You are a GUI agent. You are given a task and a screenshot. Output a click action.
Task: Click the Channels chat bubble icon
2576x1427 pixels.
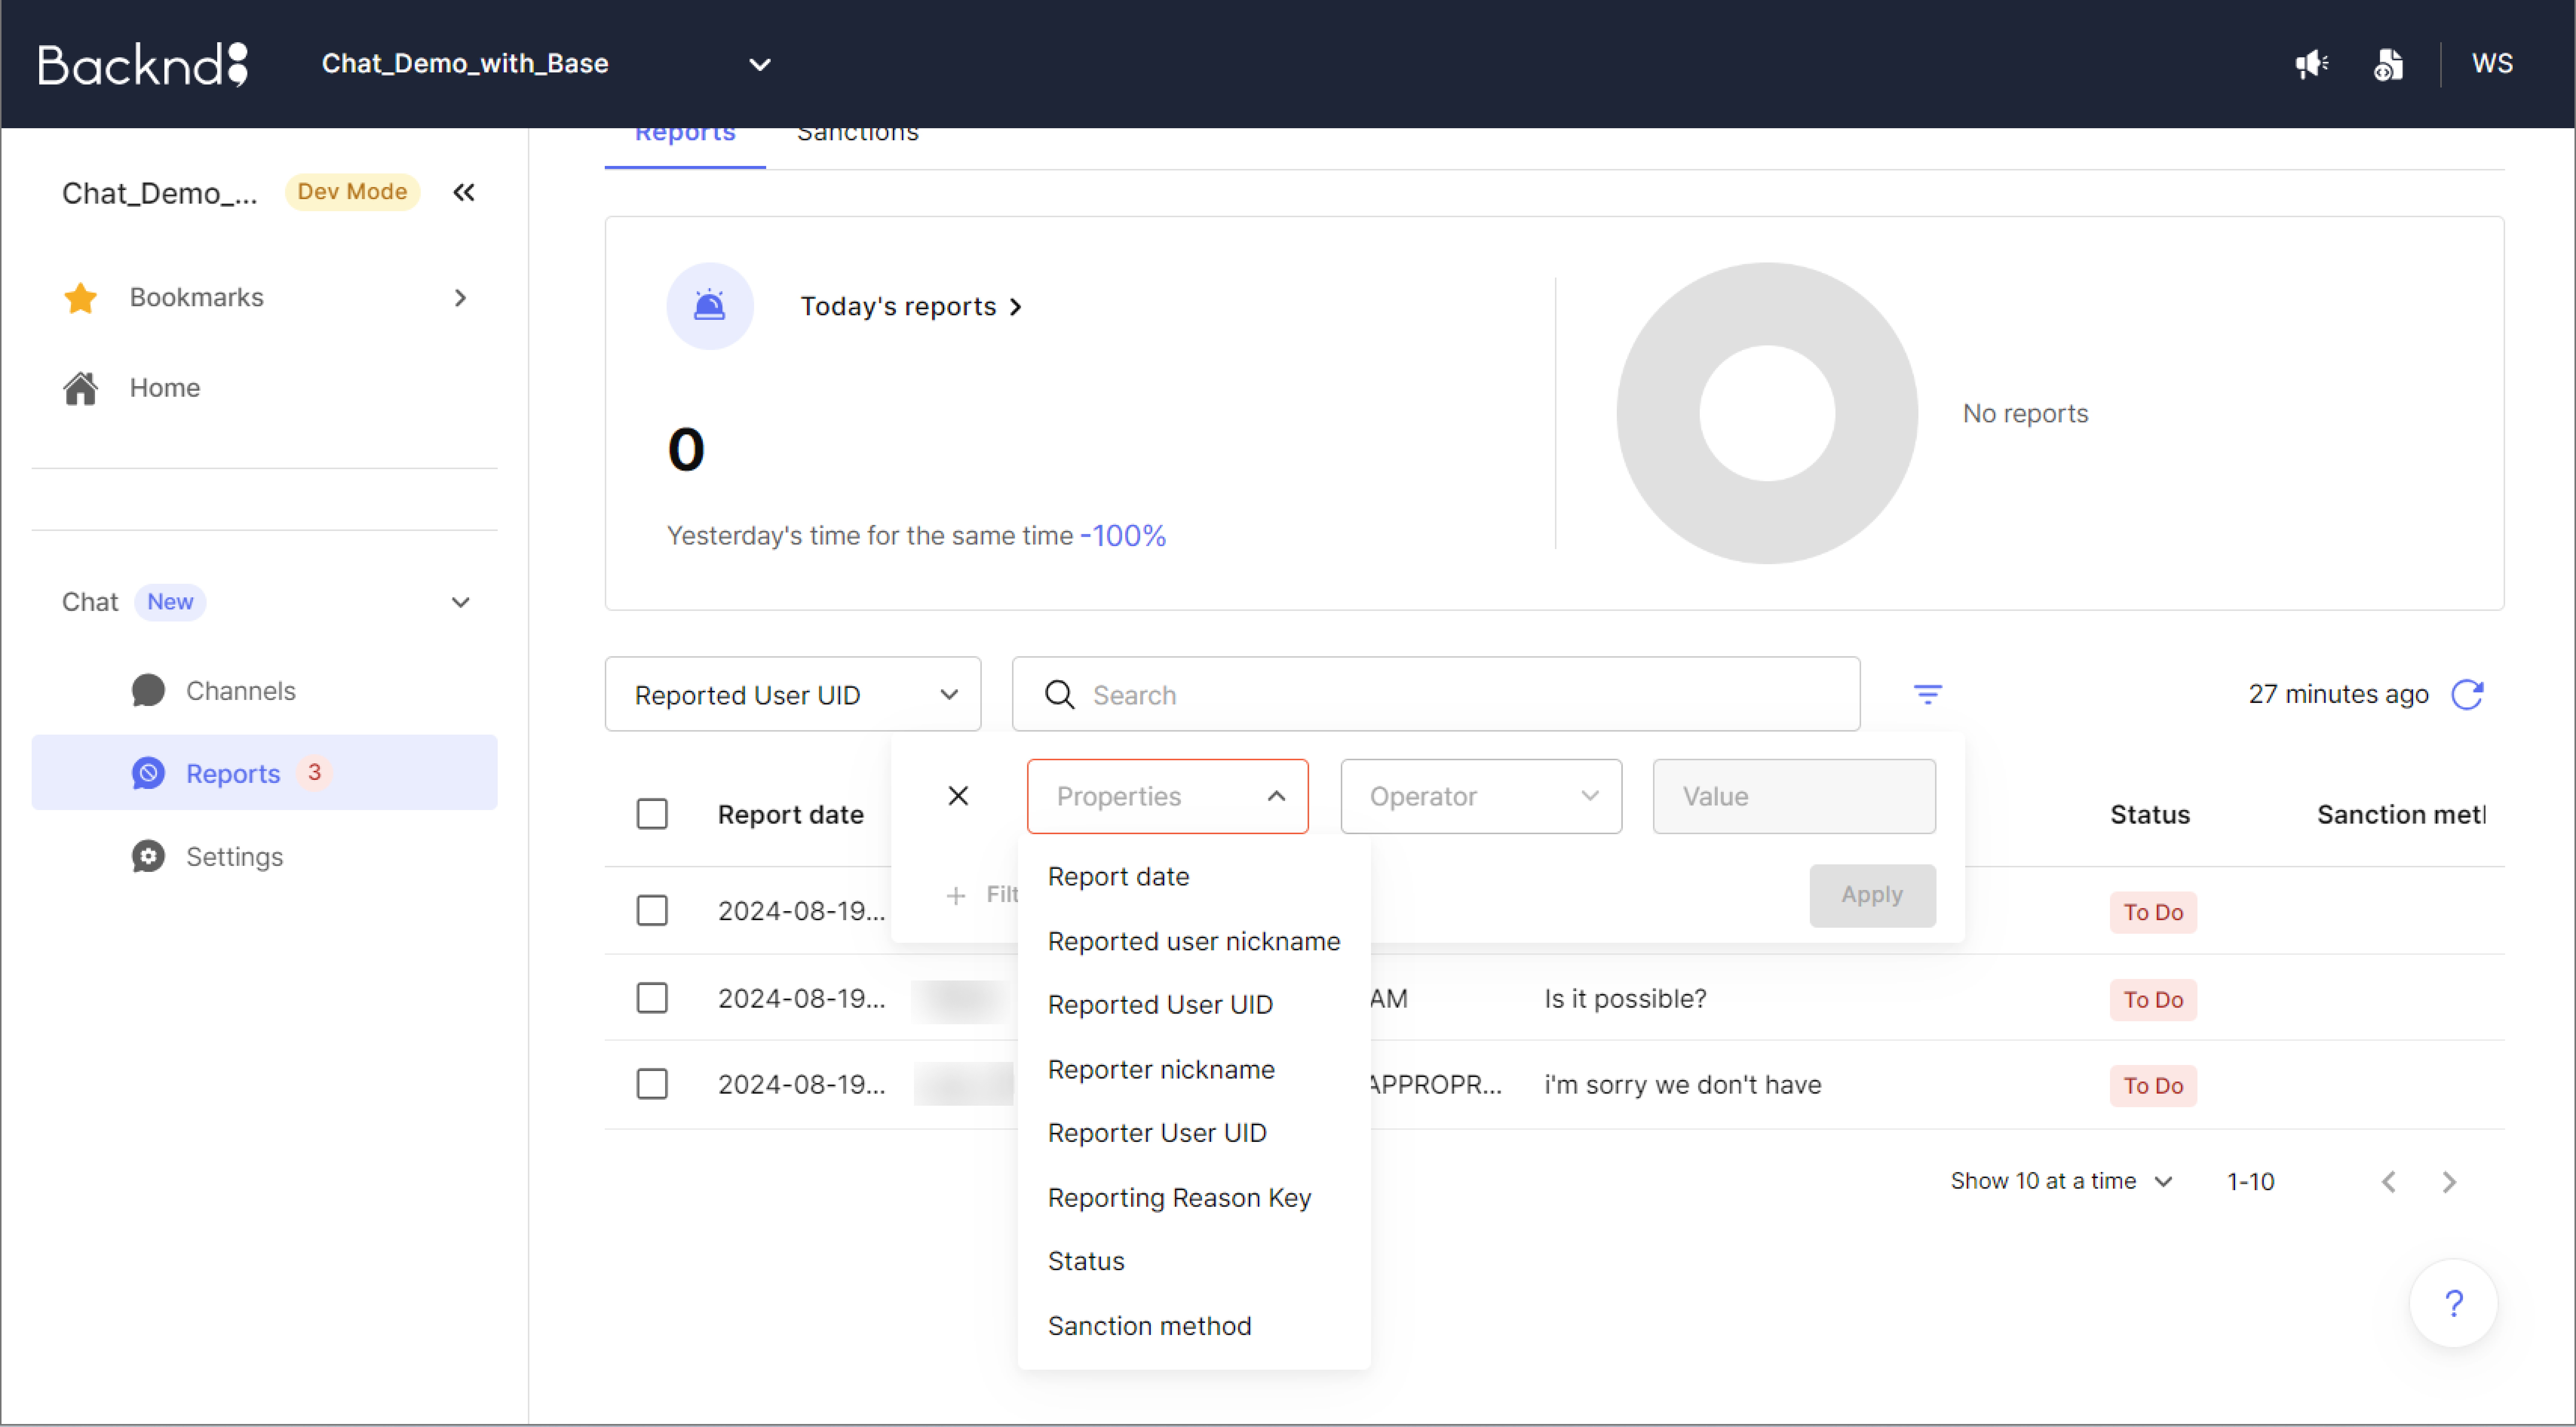point(148,691)
